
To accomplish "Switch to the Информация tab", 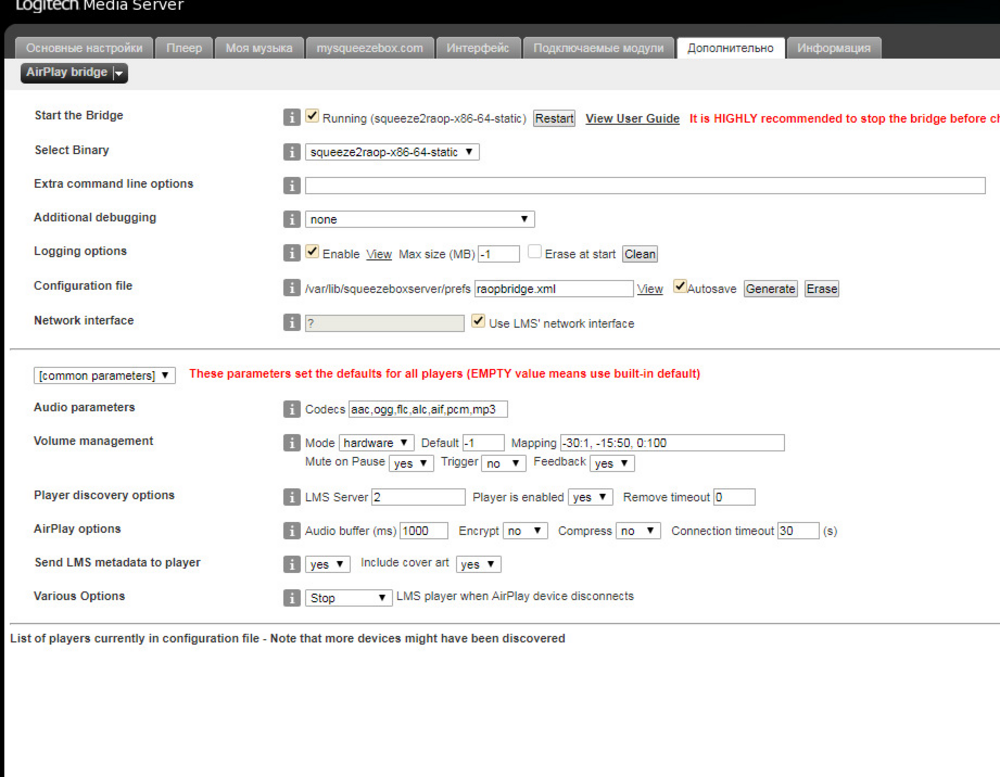I will pyautogui.click(x=834, y=48).
